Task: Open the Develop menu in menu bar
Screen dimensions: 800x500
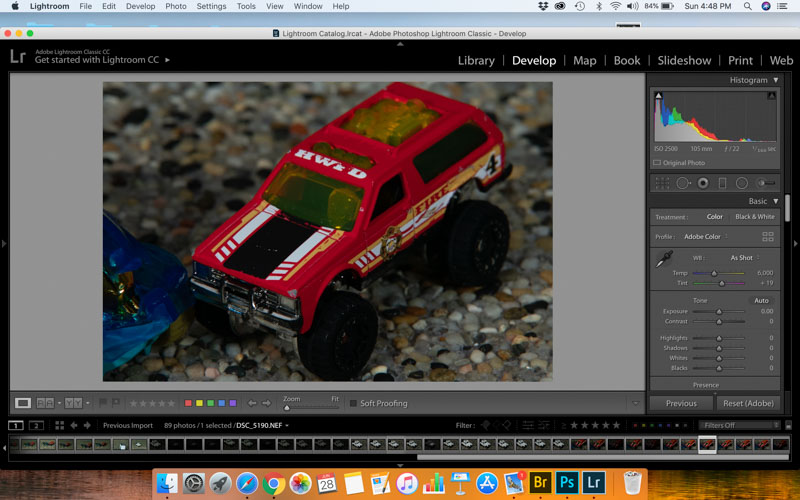Action: point(140,6)
